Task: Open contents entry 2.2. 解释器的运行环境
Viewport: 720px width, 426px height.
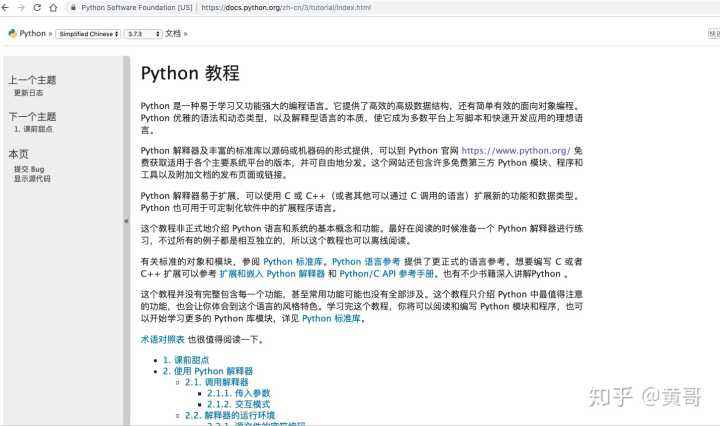Action: (x=230, y=415)
